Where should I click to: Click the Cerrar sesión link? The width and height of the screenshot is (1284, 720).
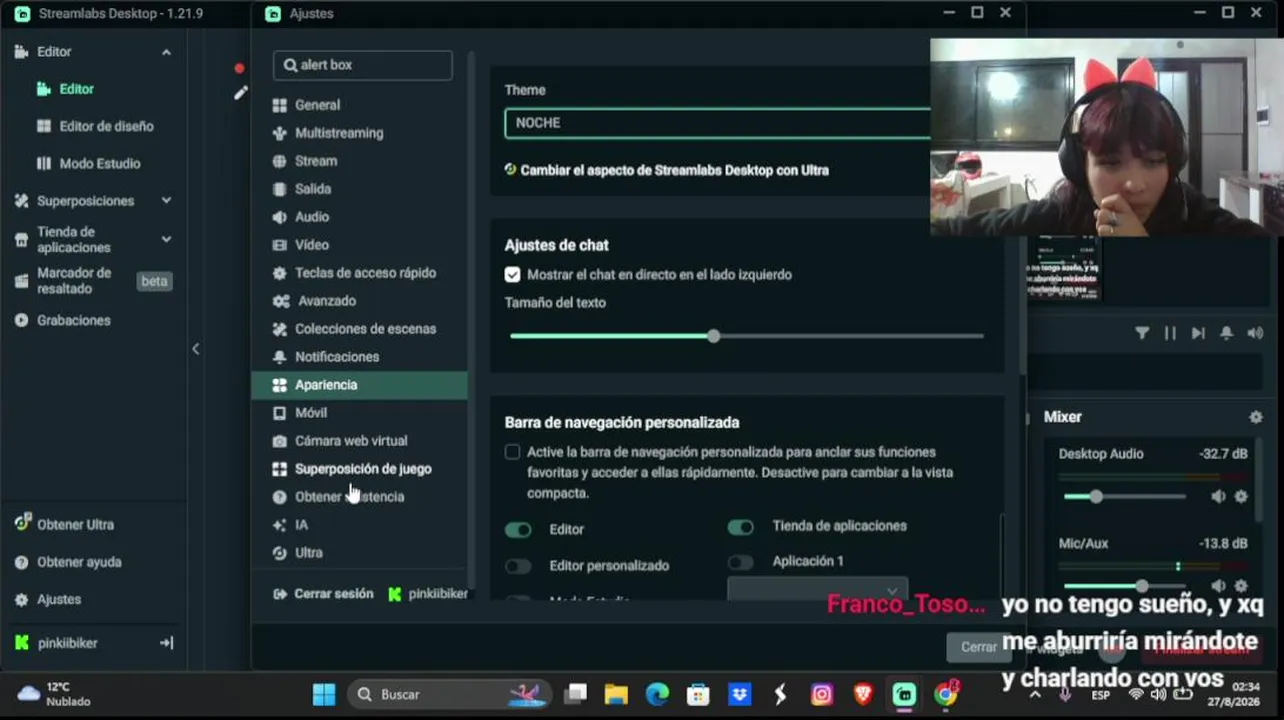tap(323, 594)
